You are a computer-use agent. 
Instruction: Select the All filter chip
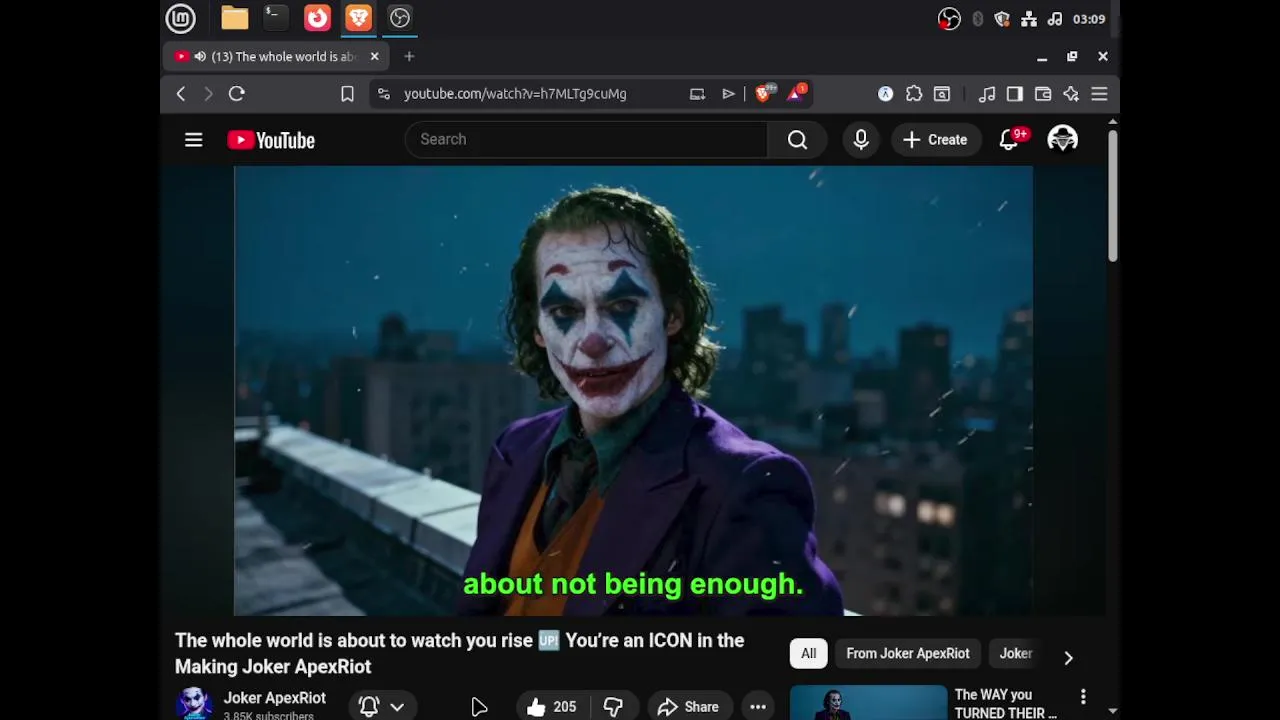coord(808,654)
